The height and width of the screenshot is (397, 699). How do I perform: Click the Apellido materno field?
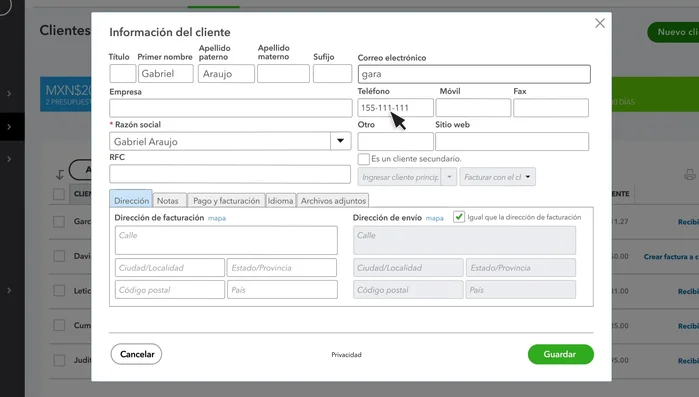[x=283, y=74]
